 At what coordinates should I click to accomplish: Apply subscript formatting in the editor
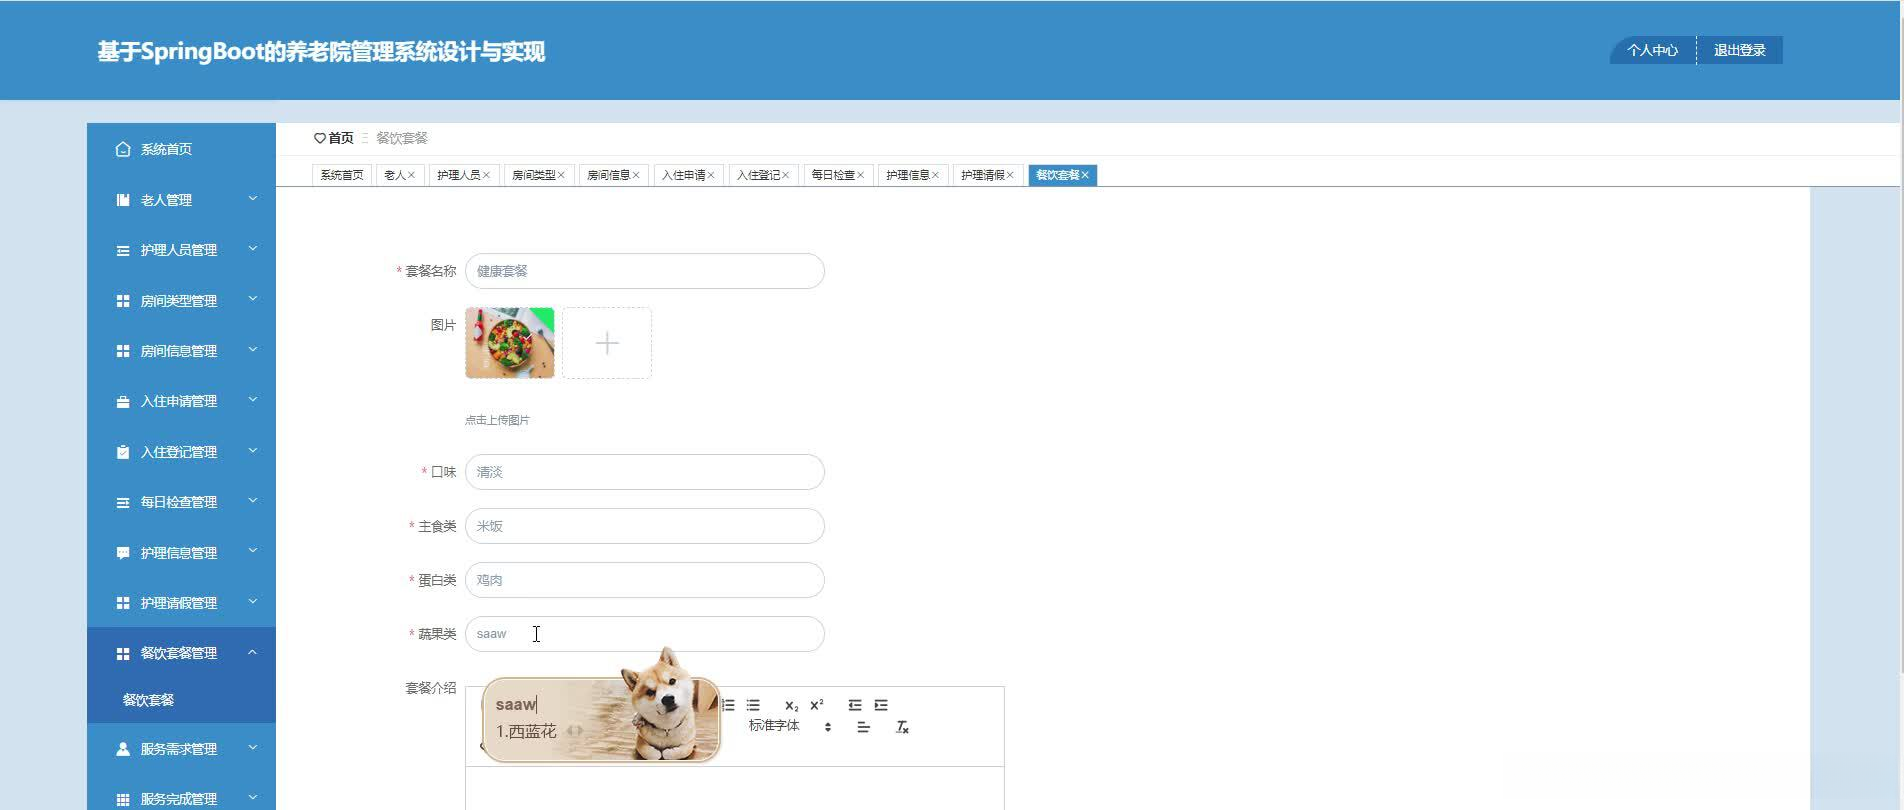(791, 705)
